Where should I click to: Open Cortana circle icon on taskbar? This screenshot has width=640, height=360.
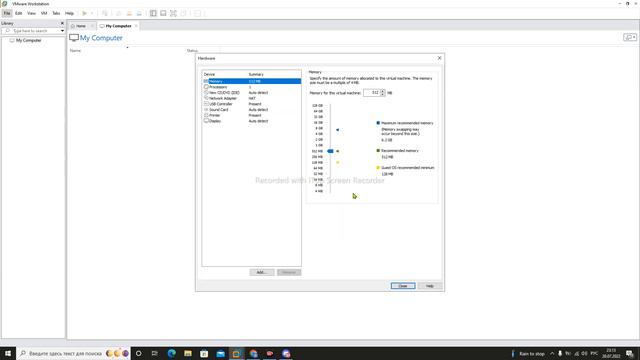pyautogui.click(x=139, y=353)
